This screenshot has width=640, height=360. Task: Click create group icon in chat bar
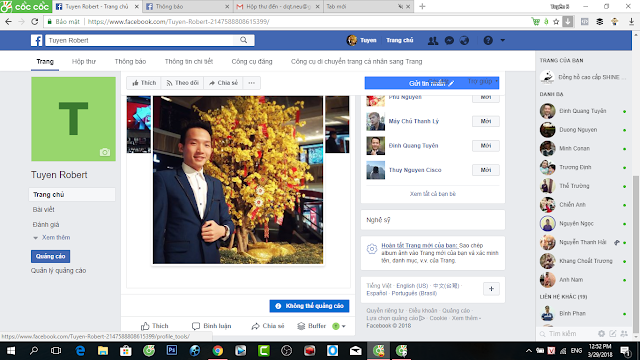click(624, 333)
